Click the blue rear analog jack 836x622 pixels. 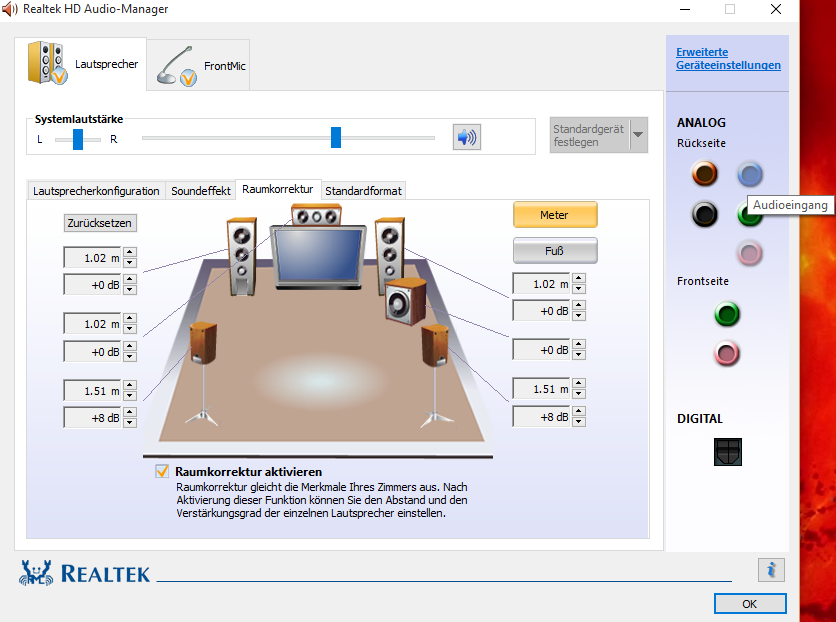750,174
